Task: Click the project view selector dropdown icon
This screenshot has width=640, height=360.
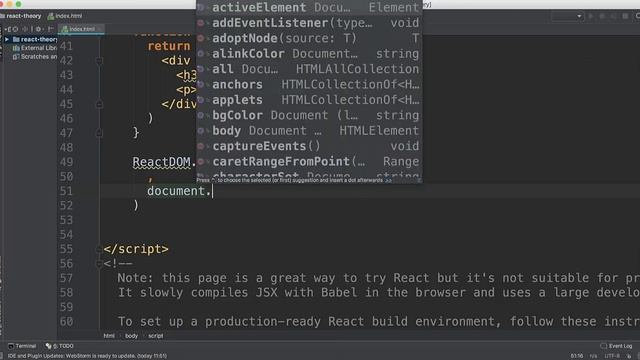Action: tap(7, 29)
